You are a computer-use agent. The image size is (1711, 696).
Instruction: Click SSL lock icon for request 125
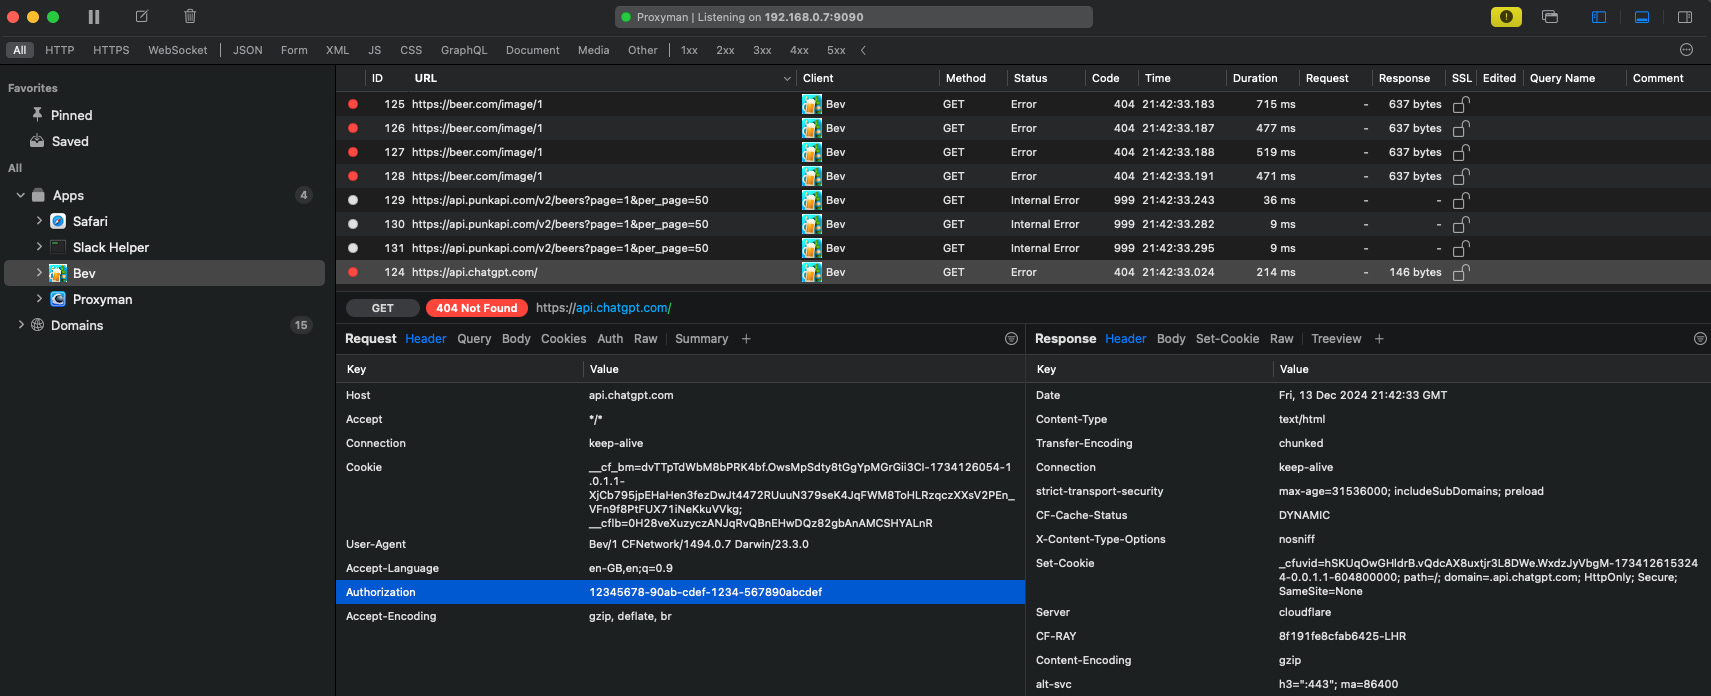(1461, 104)
